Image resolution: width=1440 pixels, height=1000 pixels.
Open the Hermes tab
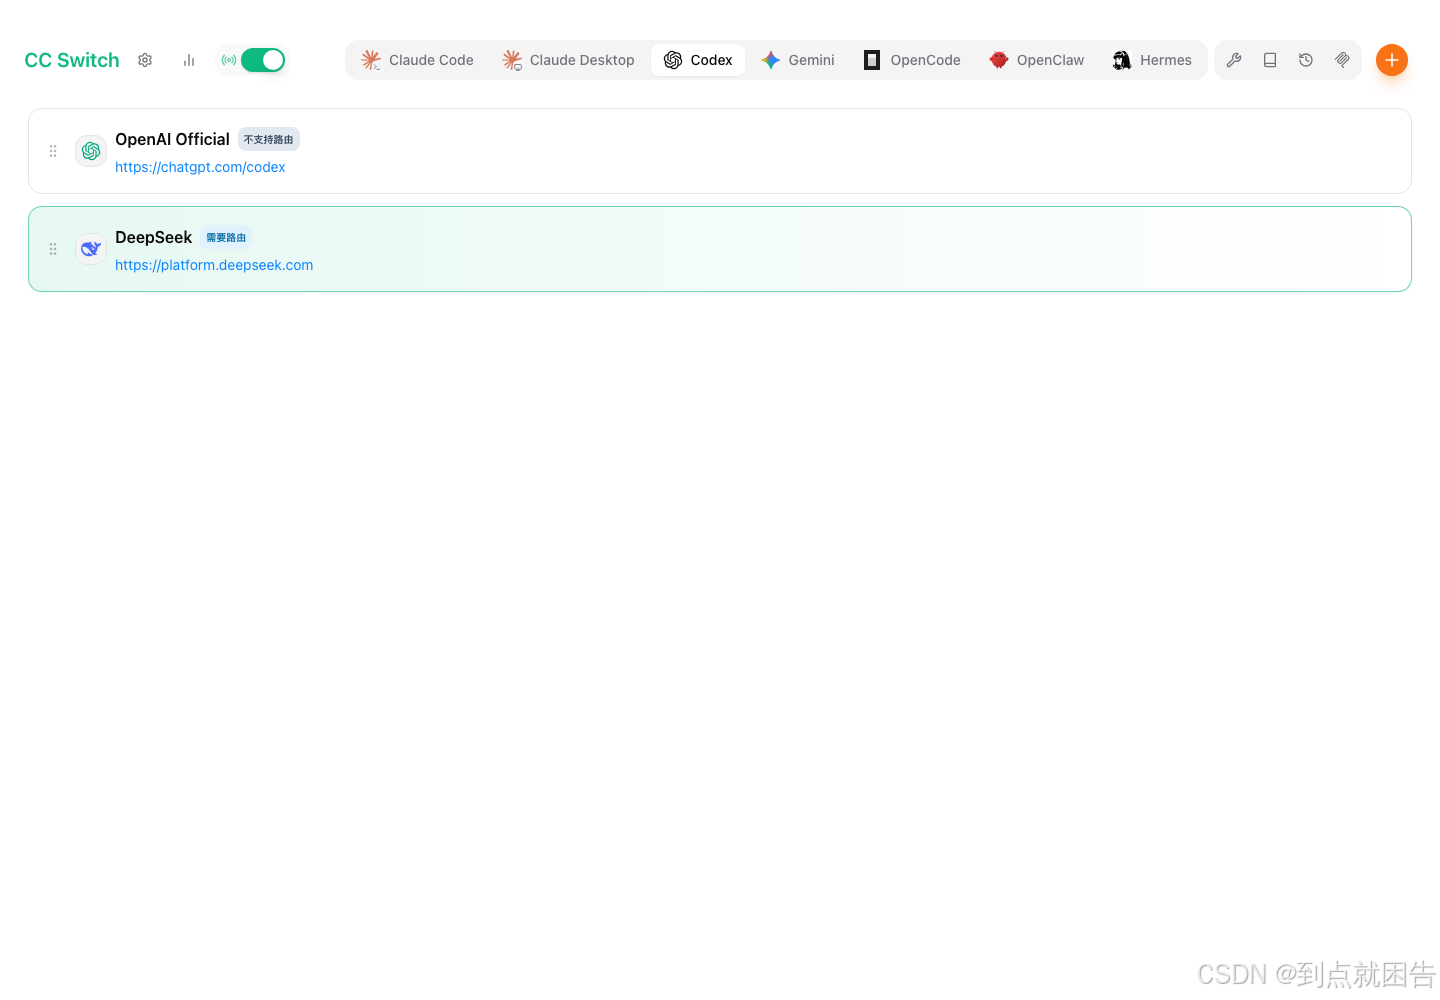click(x=1152, y=60)
